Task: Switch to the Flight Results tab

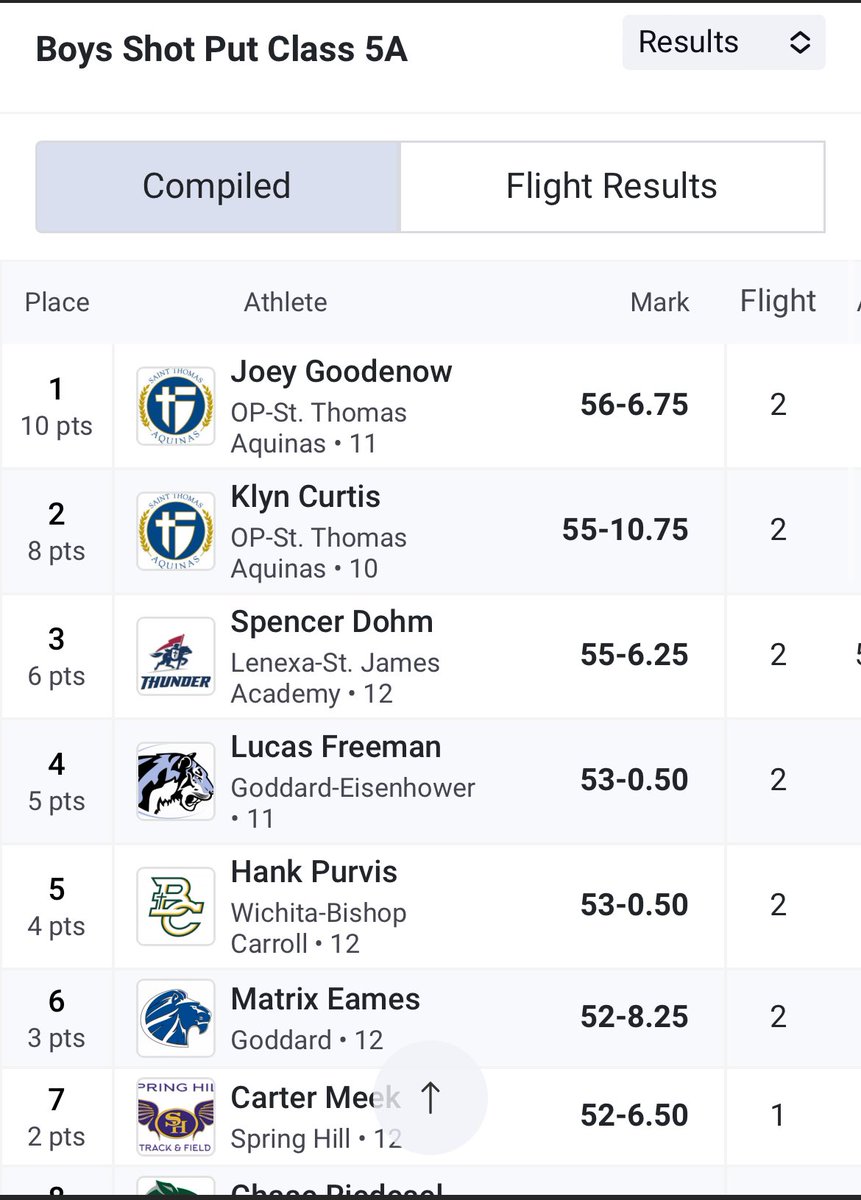Action: click(611, 187)
